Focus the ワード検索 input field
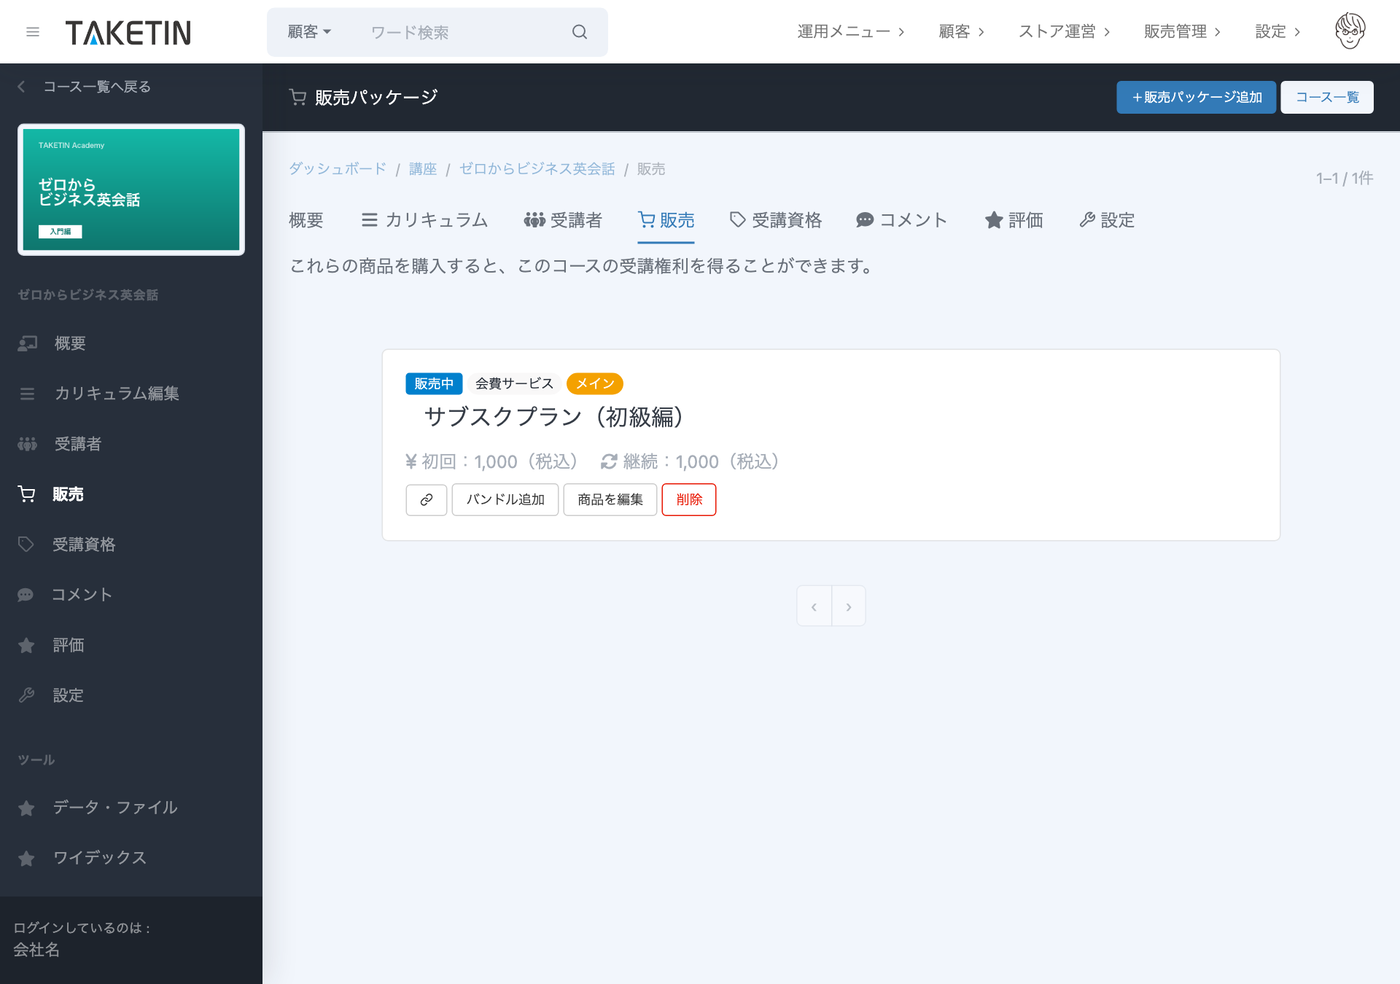 (x=460, y=32)
